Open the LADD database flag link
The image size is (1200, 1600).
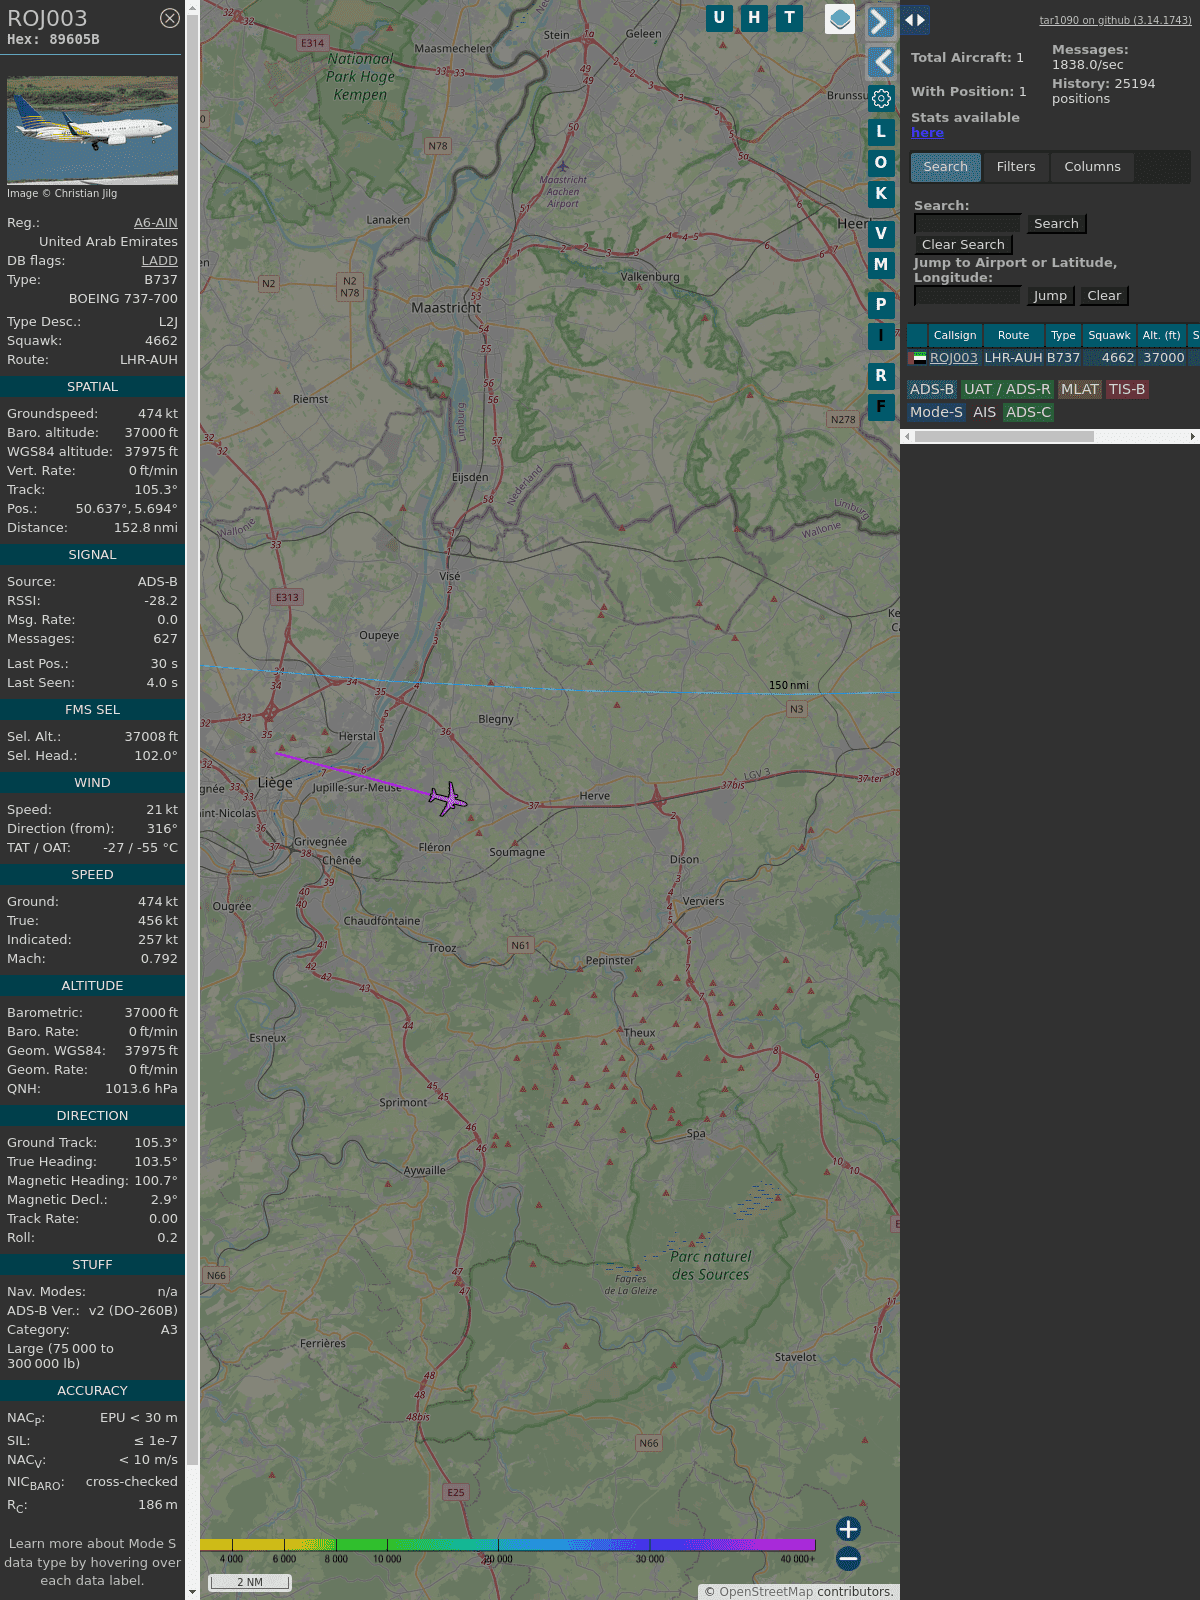coord(159,261)
